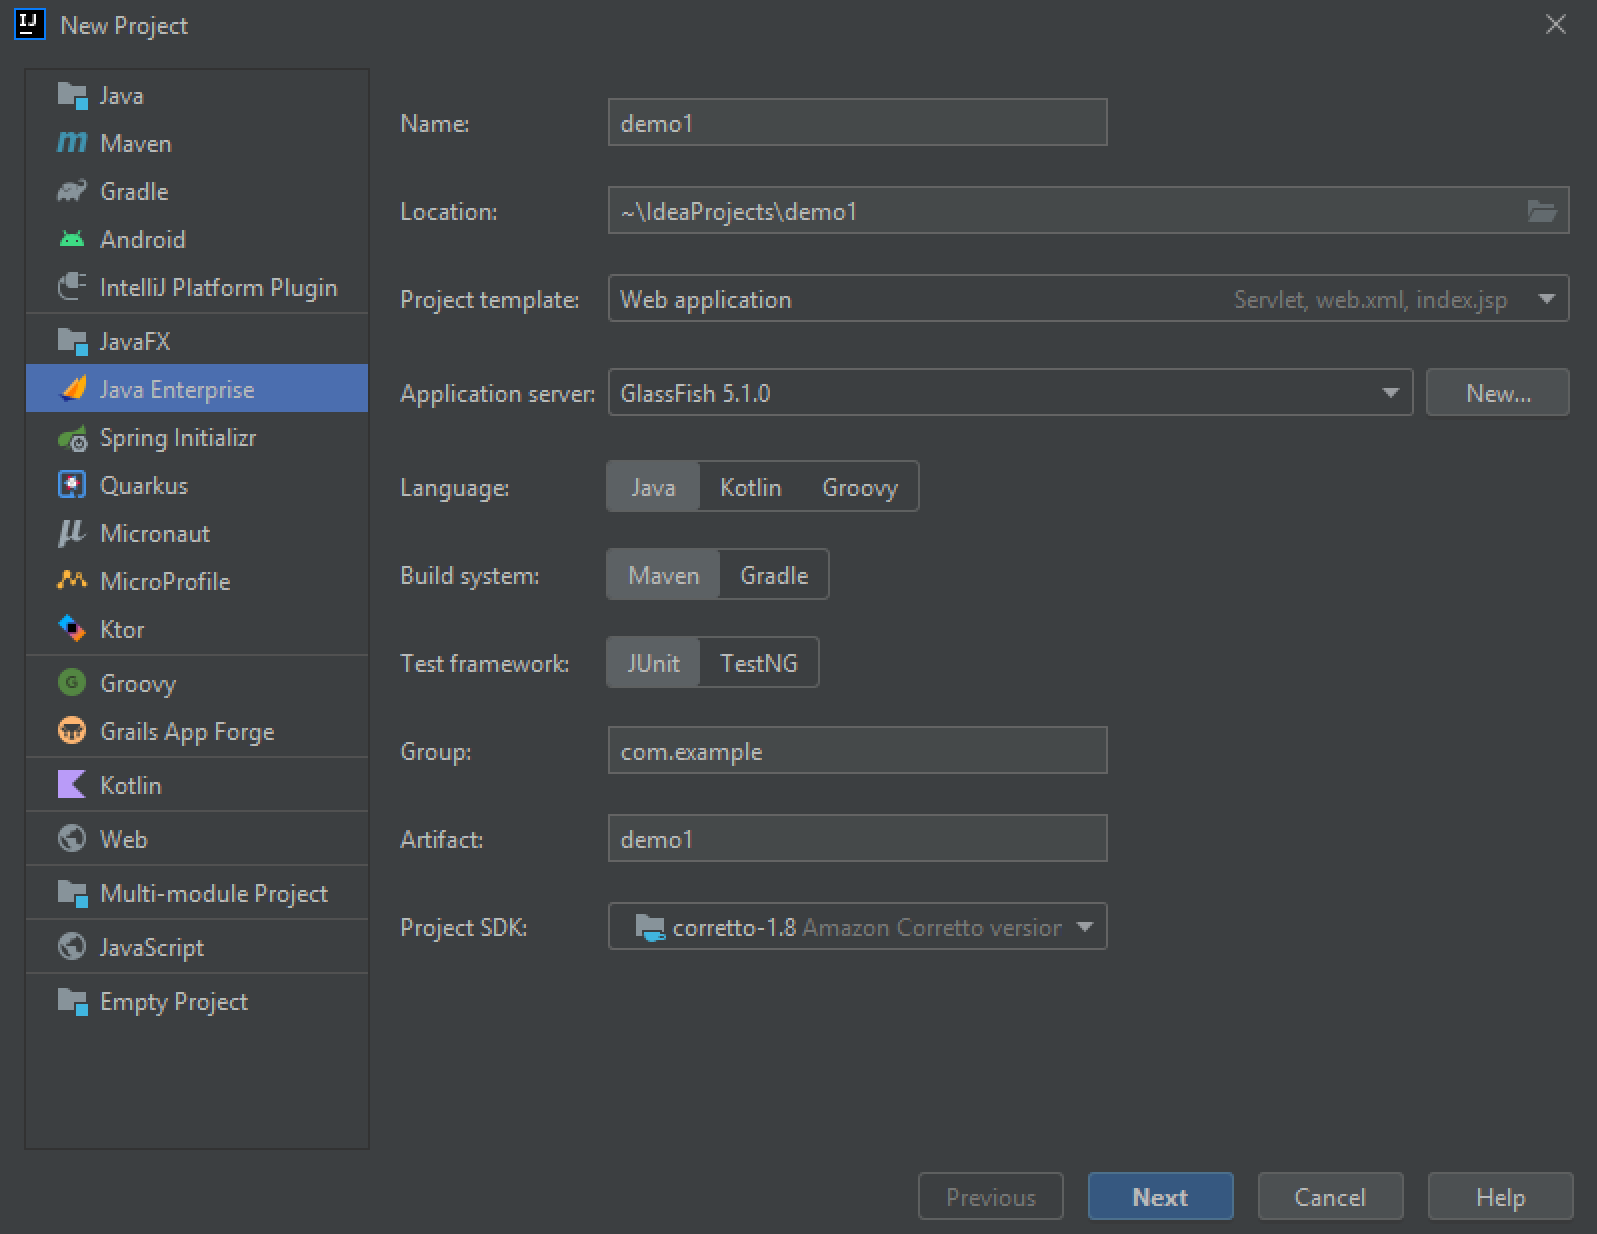
Task: Expand the Application server dropdown arrow
Action: [x=1390, y=393]
